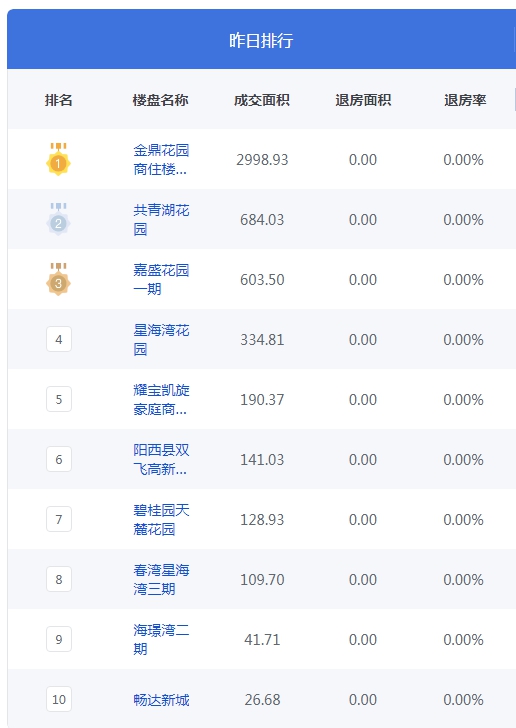516x728 pixels.
Task: Click the rank 9 badge
Action: pos(59,639)
